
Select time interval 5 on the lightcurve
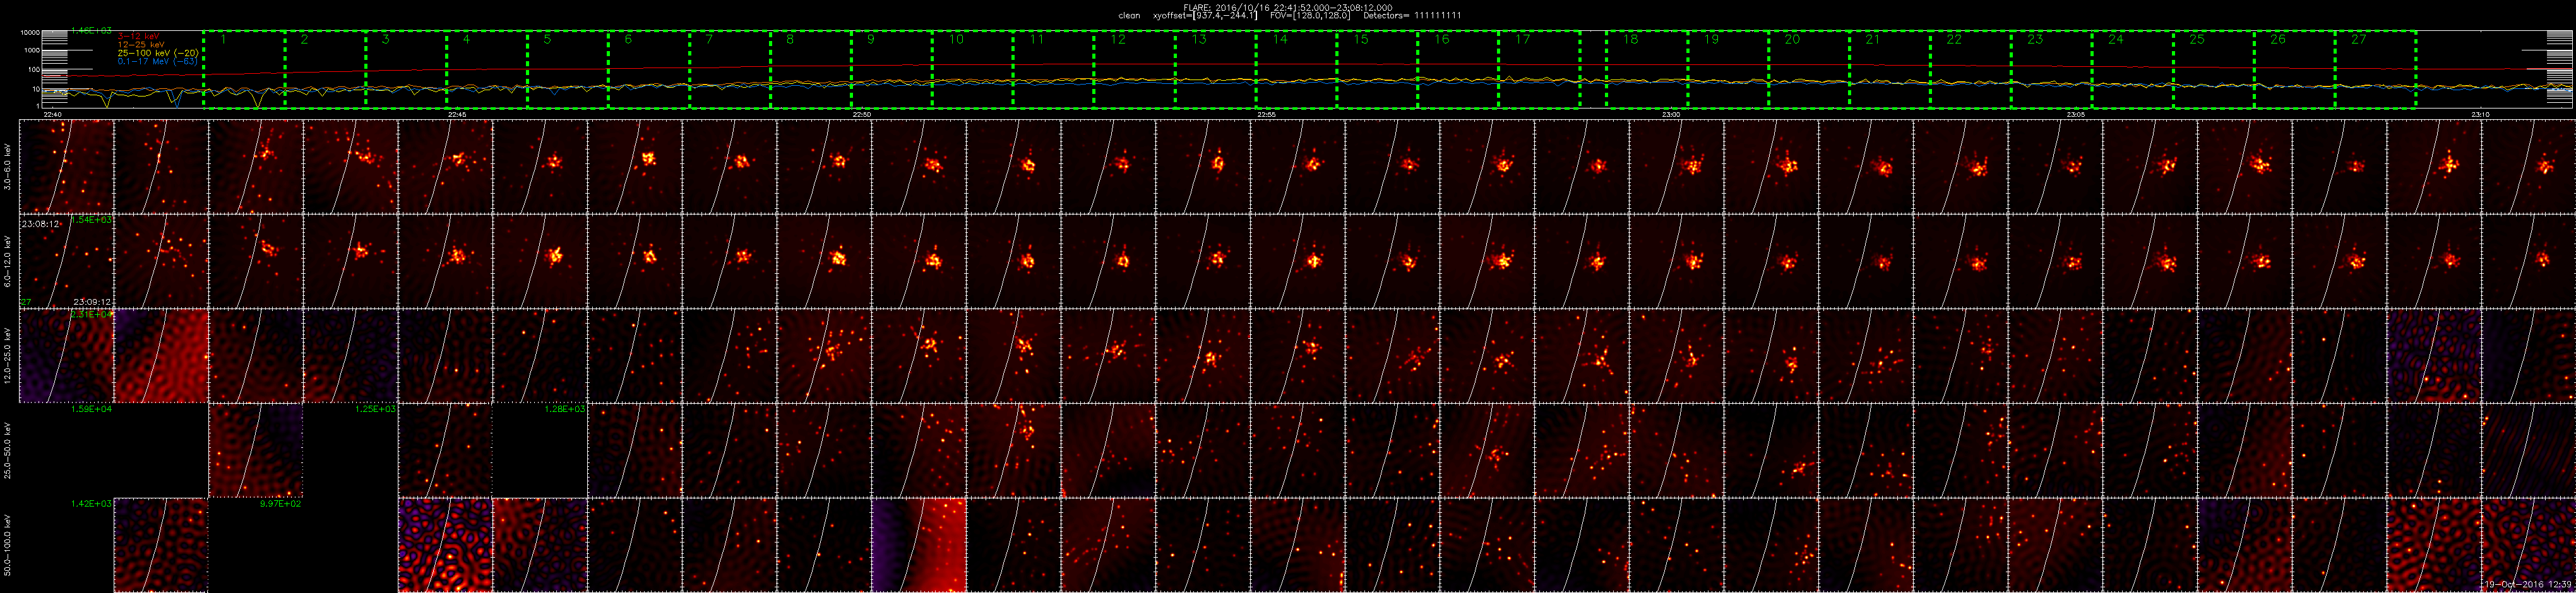(568, 69)
